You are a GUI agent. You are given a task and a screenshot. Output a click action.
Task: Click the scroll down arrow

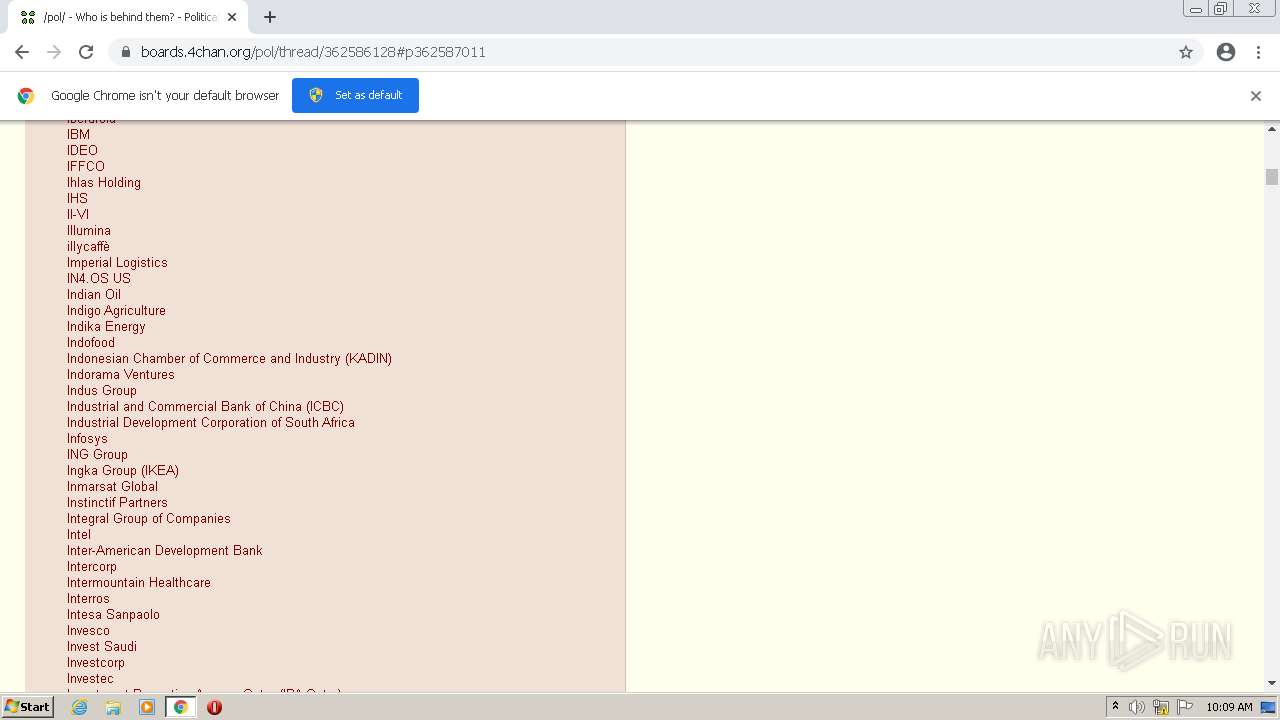coord(1272,683)
